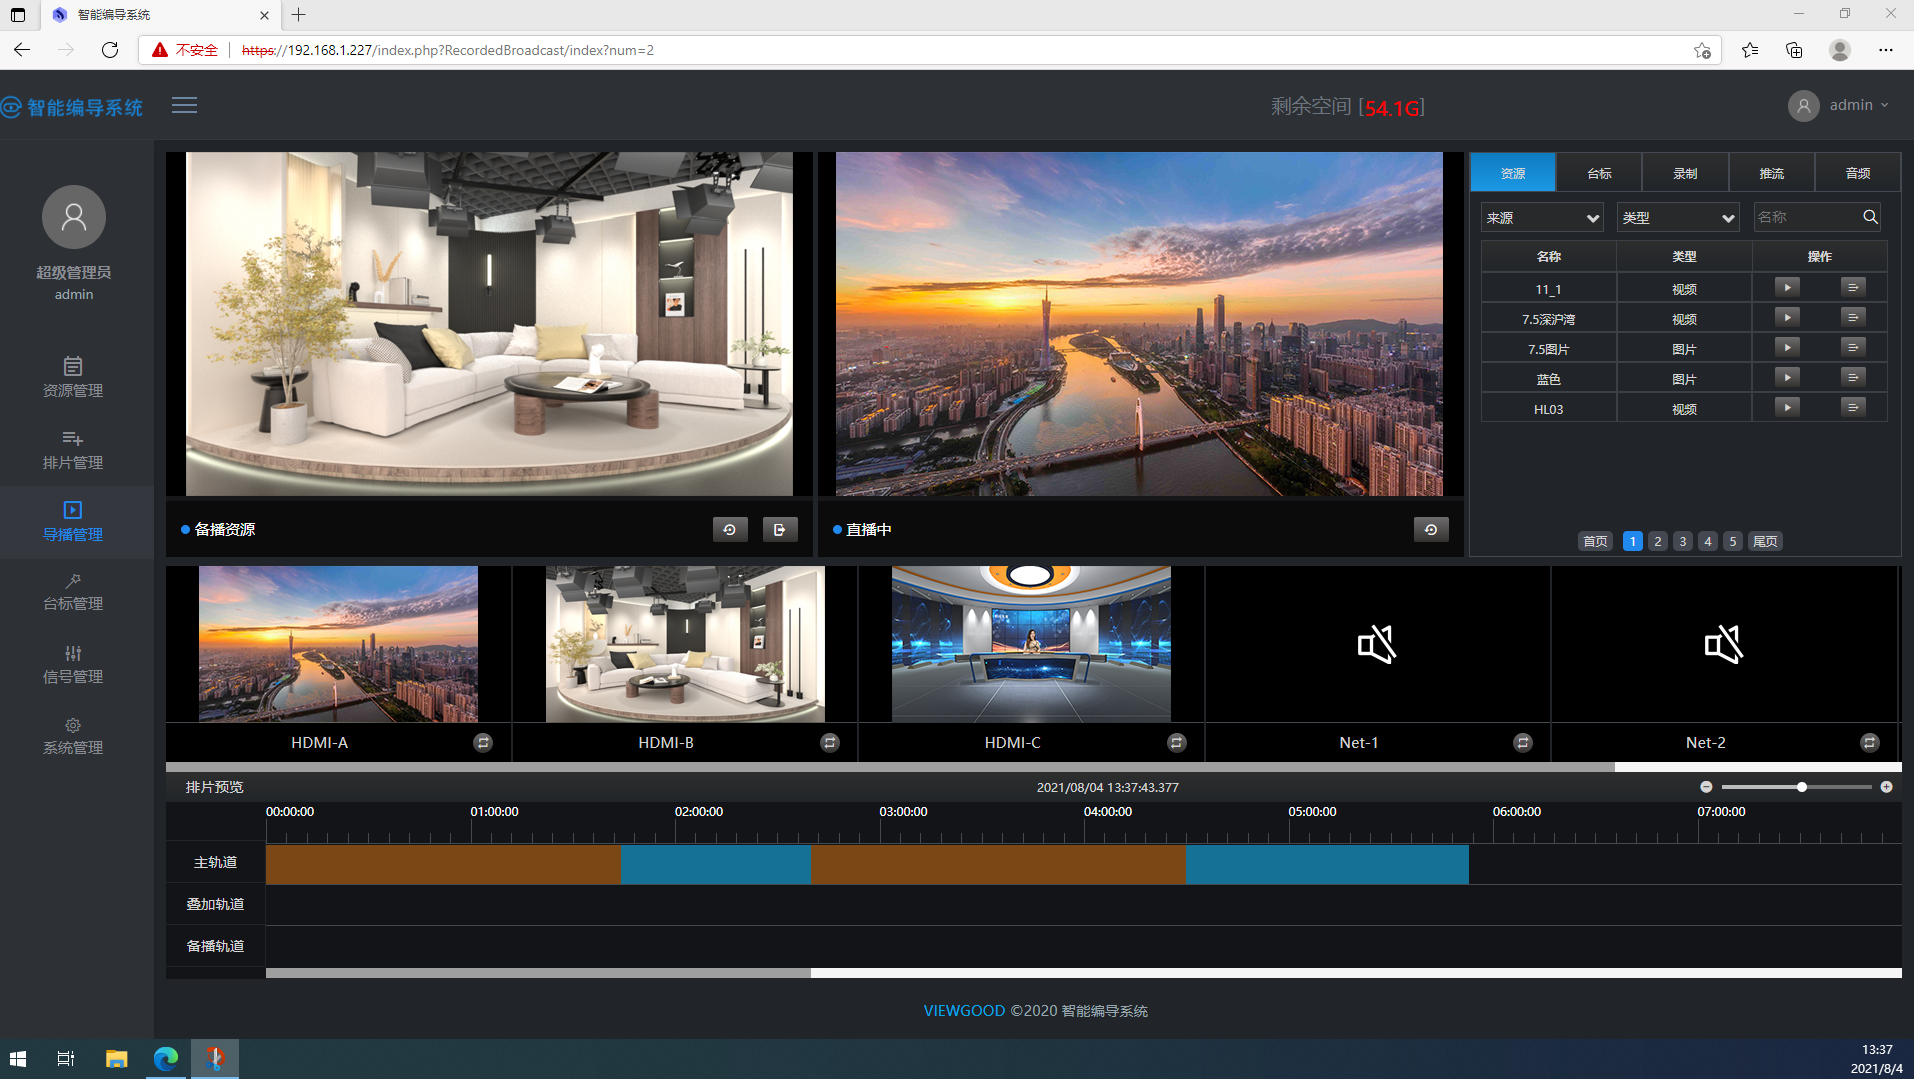Screen dimensions: 1914x1079
Task: Open 台标管理 in the sidebar
Action: (x=73, y=593)
